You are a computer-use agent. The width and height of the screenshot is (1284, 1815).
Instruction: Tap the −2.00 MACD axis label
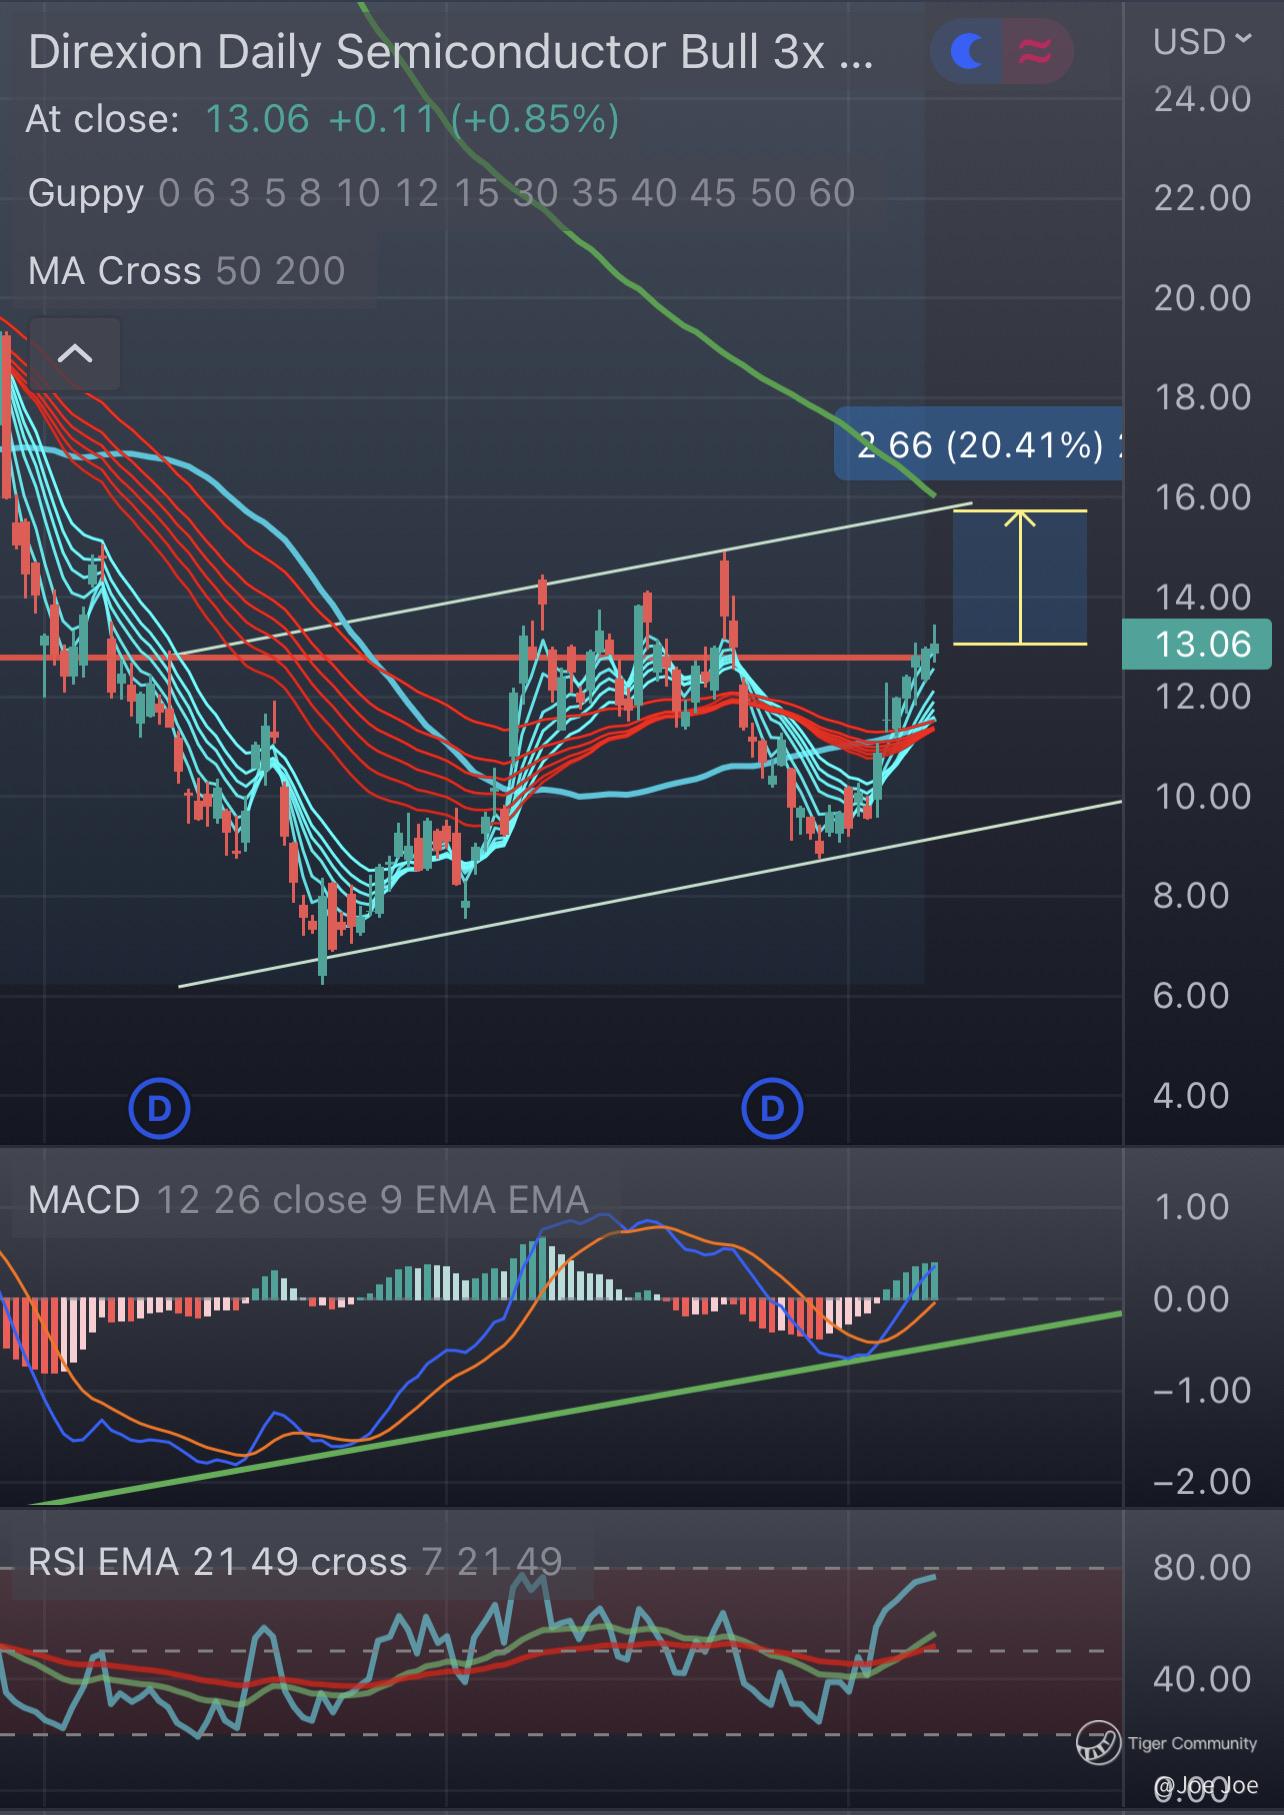point(1202,1481)
